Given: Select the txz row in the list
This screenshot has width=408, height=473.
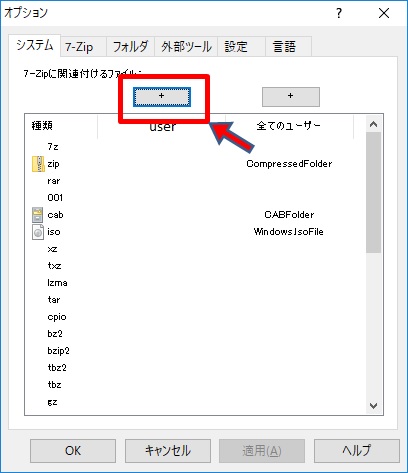Looking at the screenshot, I should point(195,266).
